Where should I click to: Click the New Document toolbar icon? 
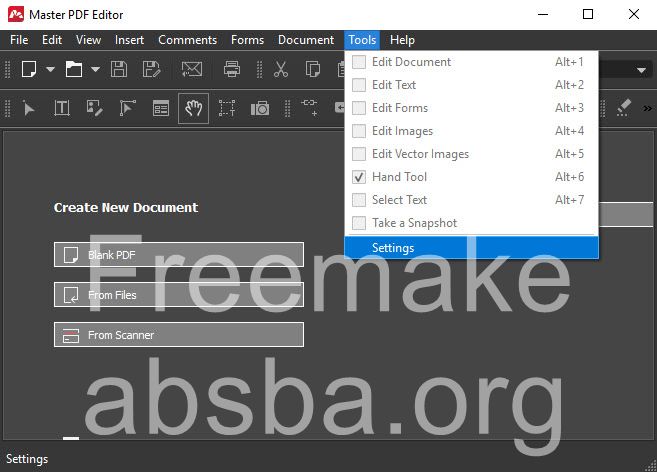29,69
